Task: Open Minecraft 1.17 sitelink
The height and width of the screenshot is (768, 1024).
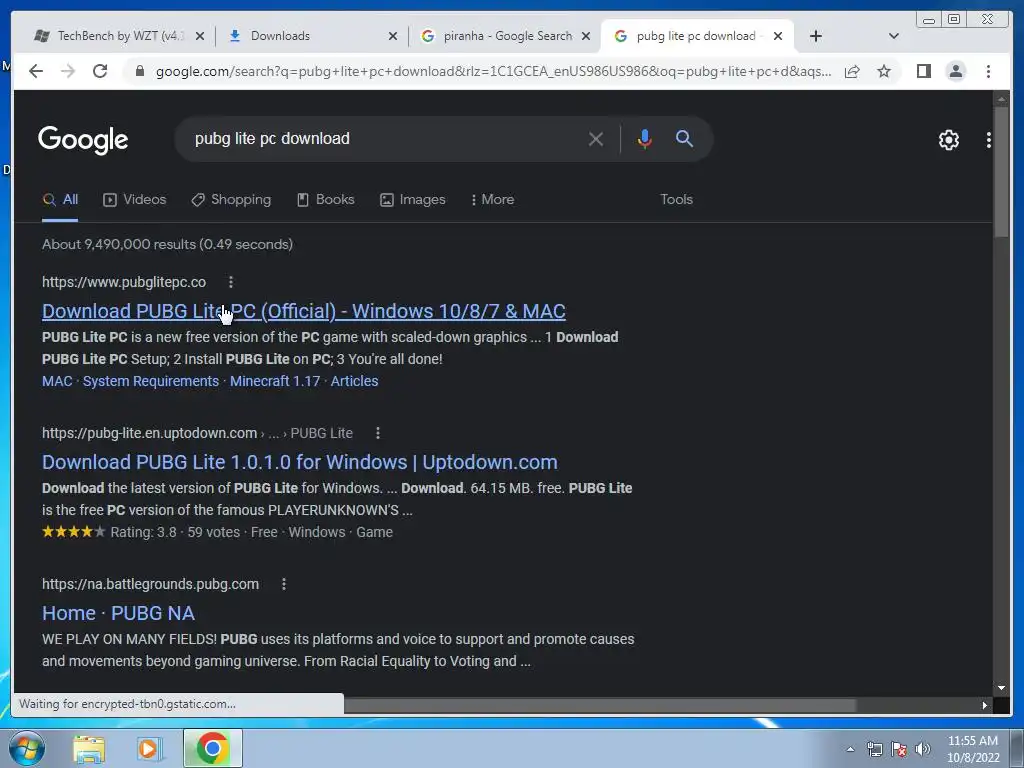Action: 275,381
